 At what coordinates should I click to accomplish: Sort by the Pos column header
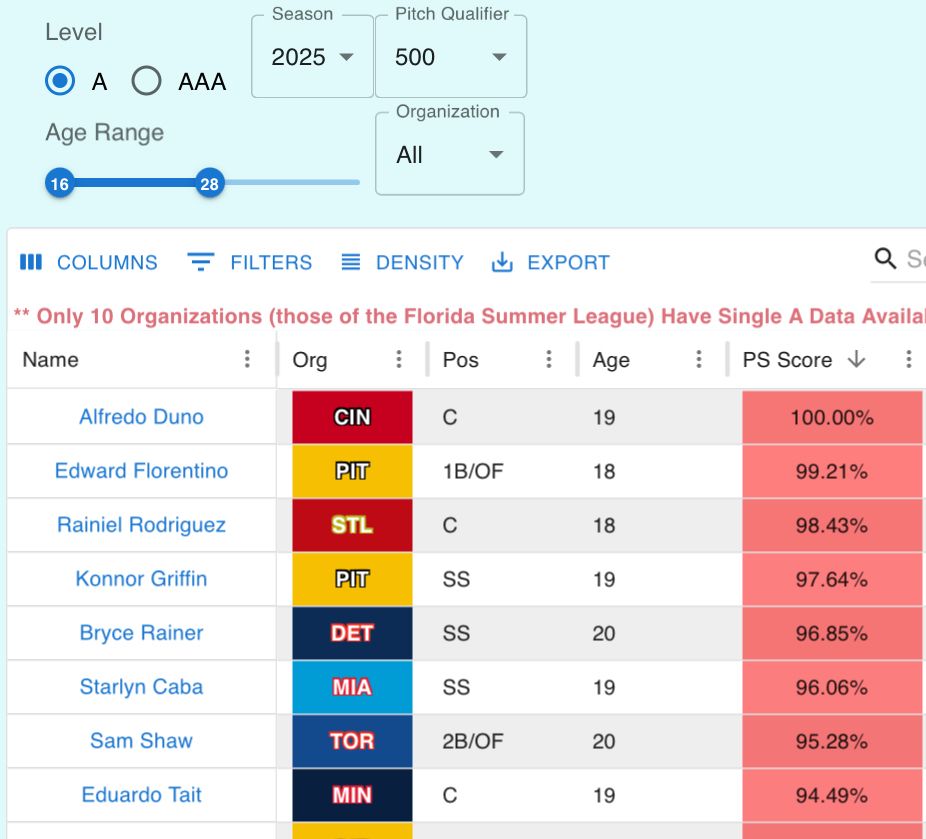tap(461, 360)
